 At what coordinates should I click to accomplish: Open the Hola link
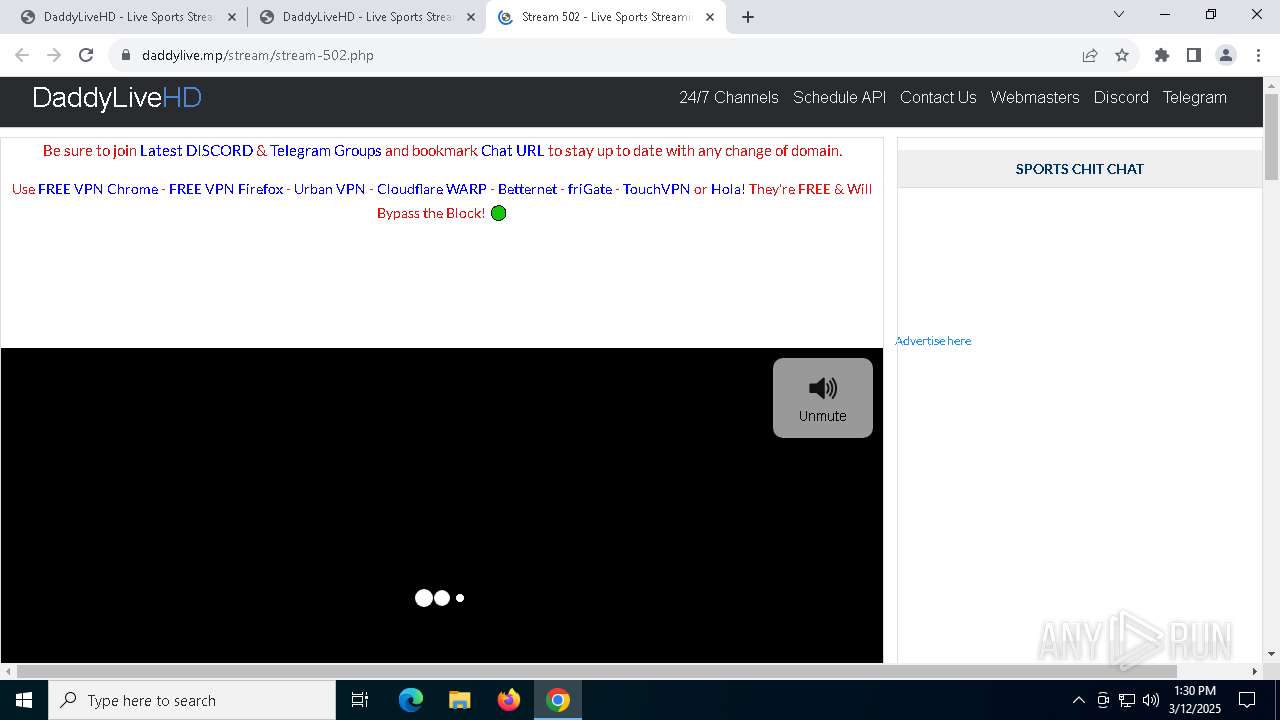(x=727, y=189)
